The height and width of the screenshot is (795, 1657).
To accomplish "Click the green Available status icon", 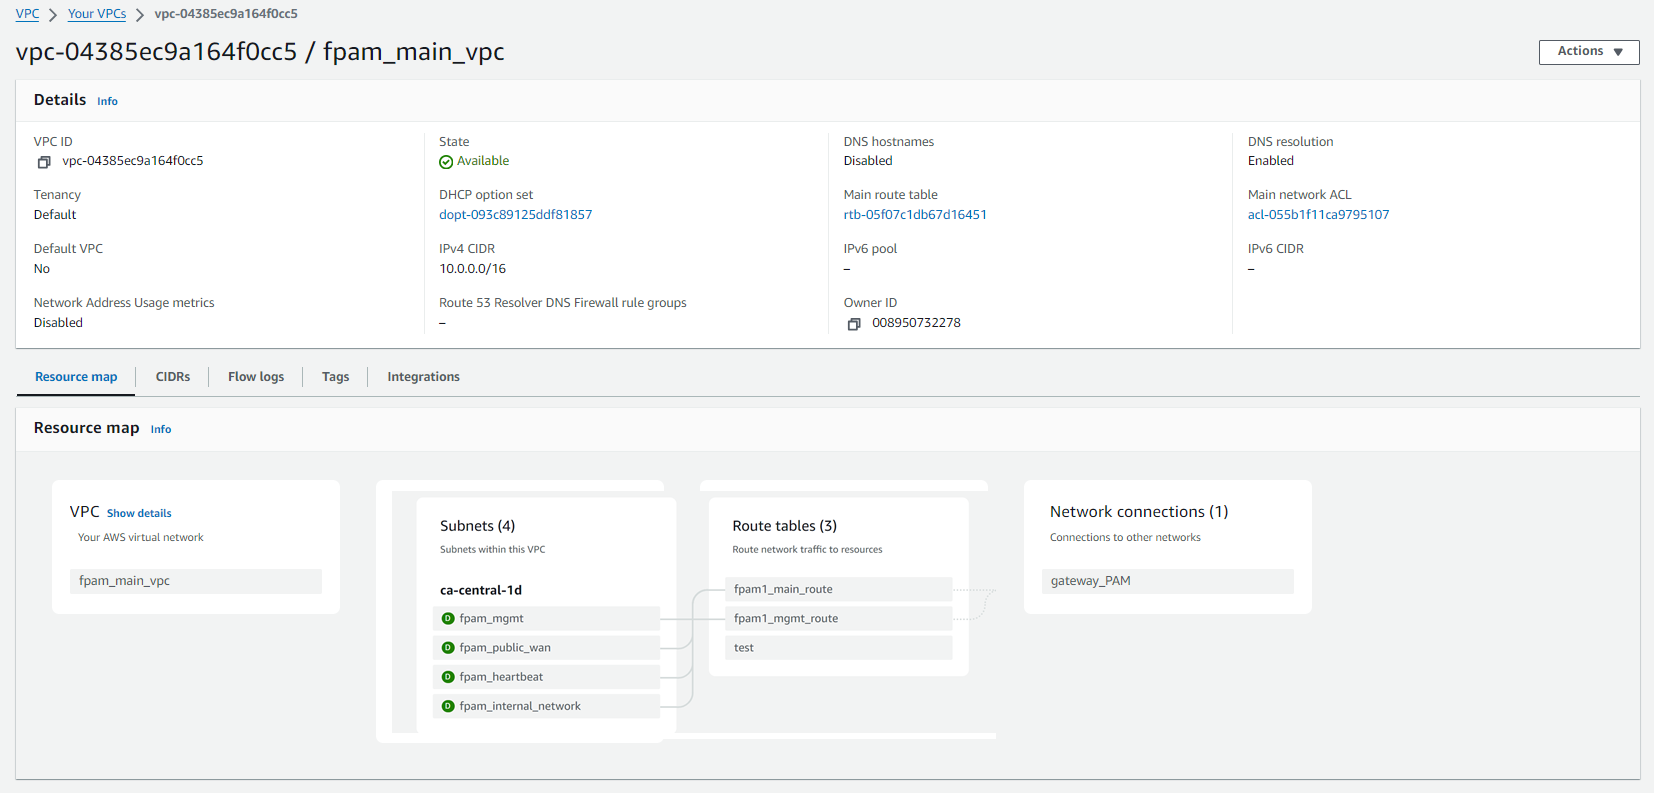I will pos(446,162).
